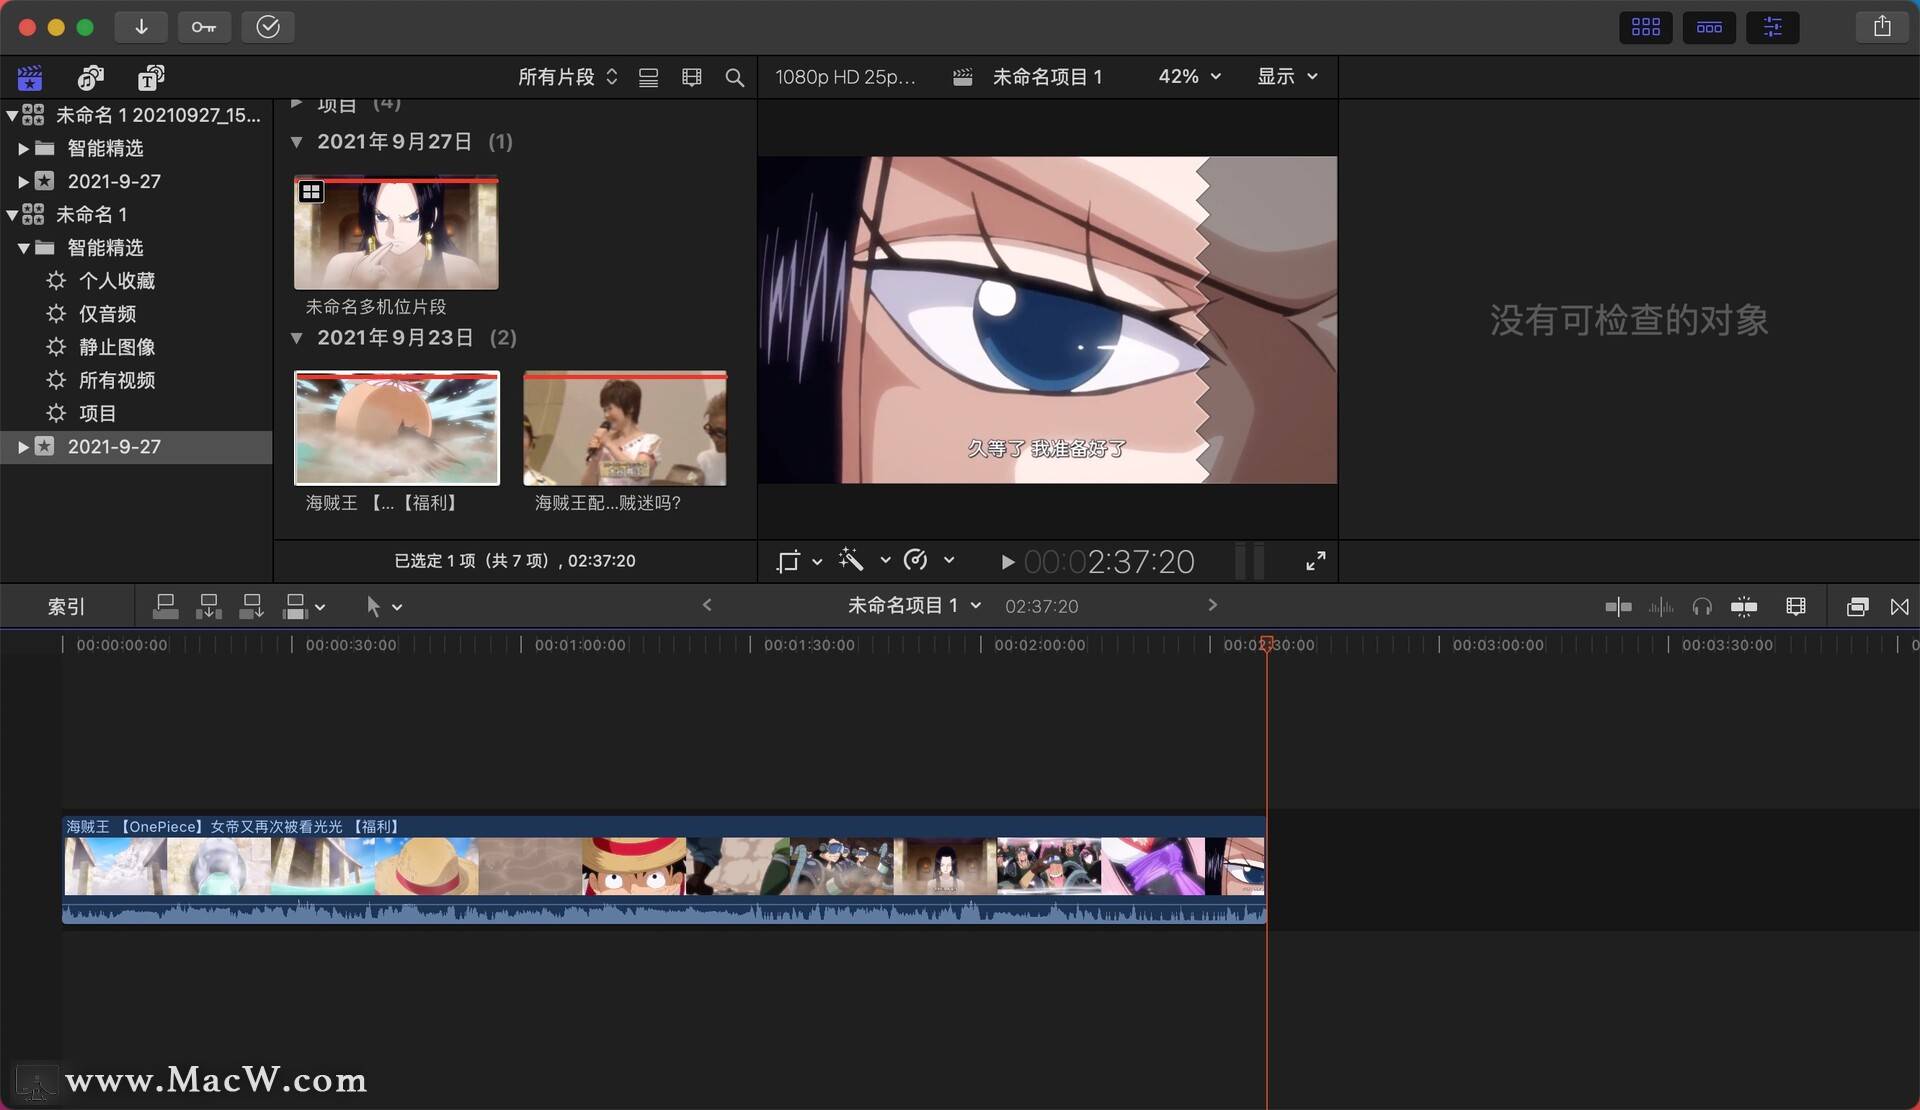Collapse the 2021年9月27日 group
1920x1110 pixels.
tap(296, 142)
